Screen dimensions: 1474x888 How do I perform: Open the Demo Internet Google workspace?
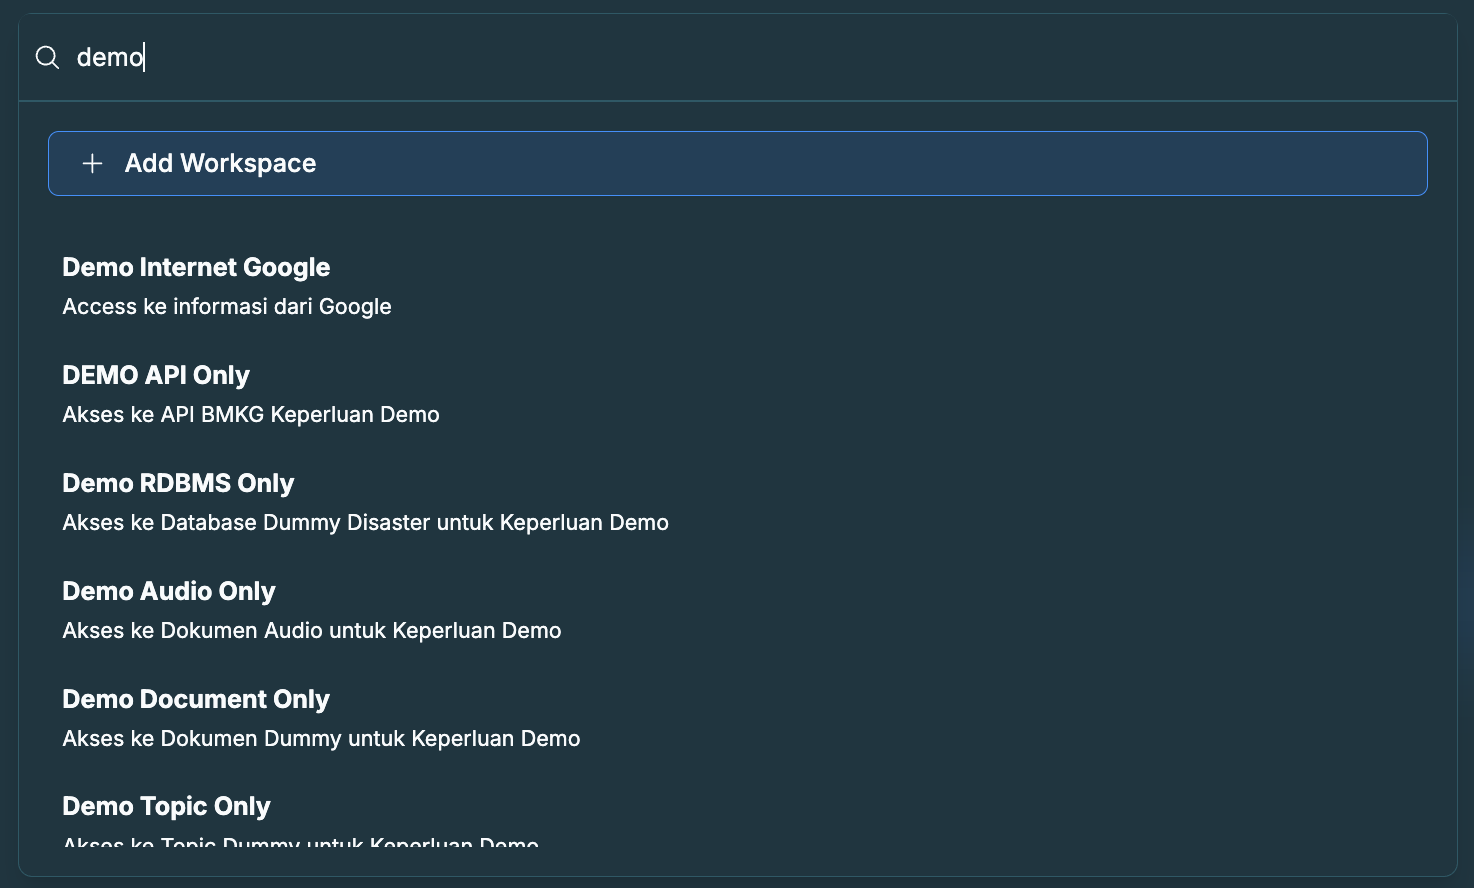pos(196,267)
